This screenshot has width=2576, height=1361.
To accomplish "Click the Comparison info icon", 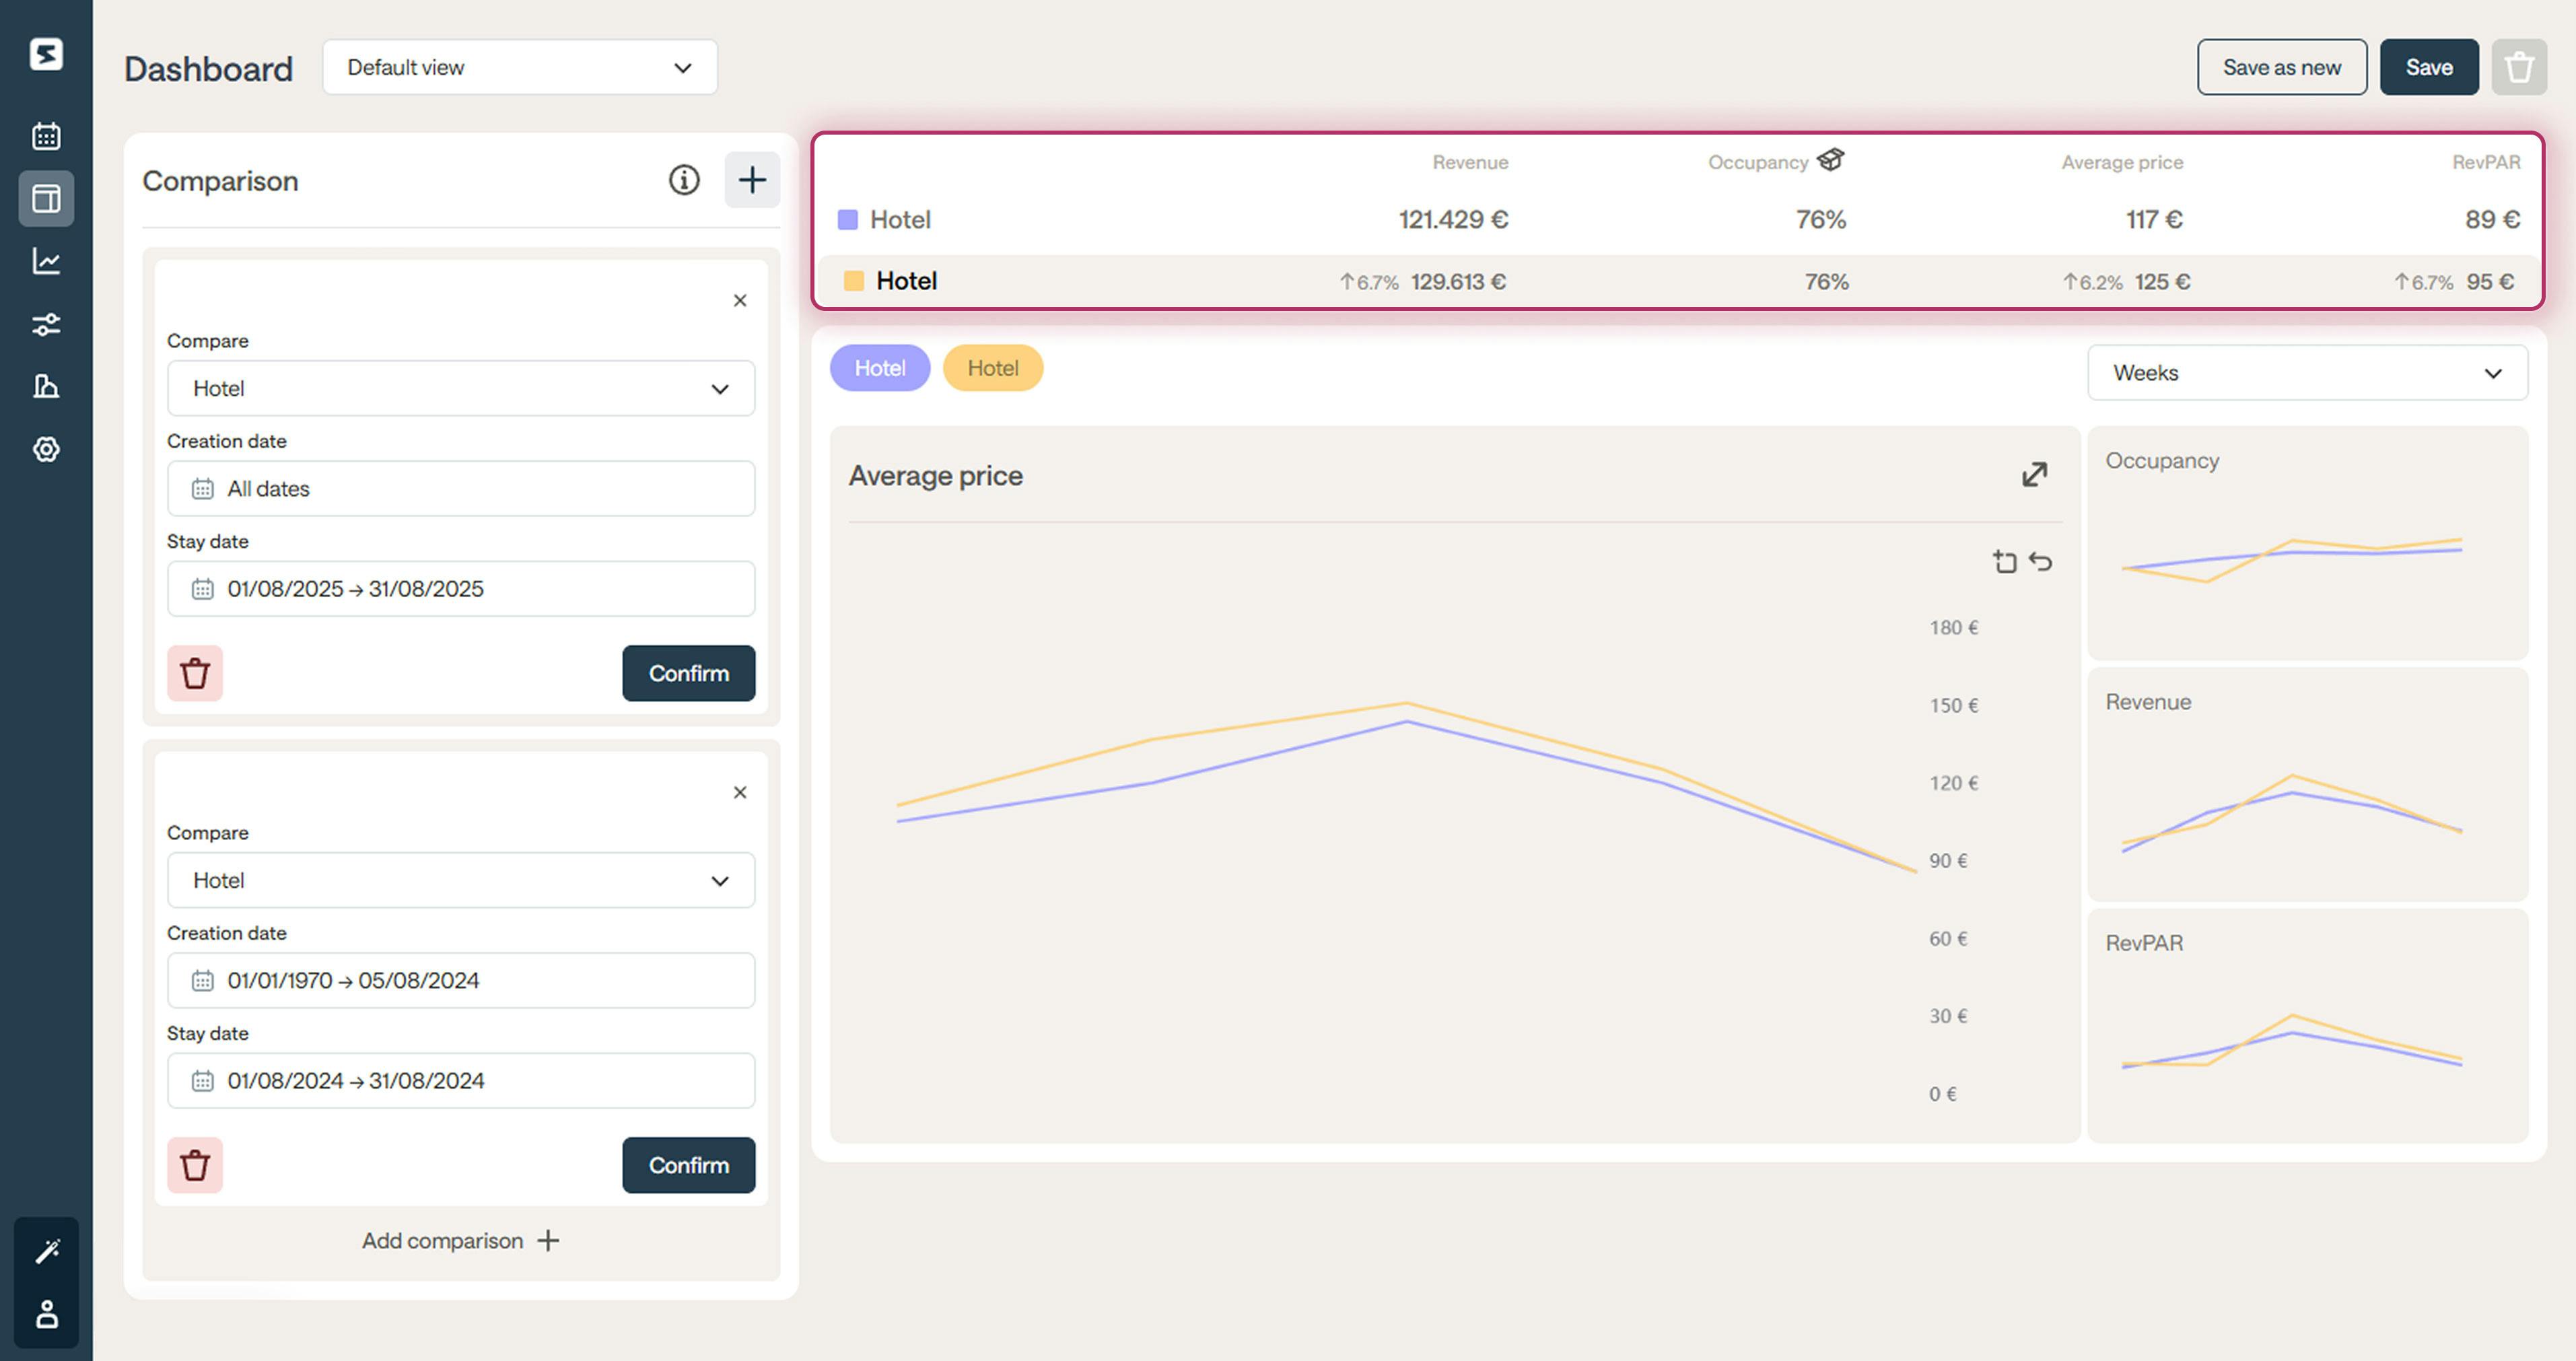I will [684, 180].
